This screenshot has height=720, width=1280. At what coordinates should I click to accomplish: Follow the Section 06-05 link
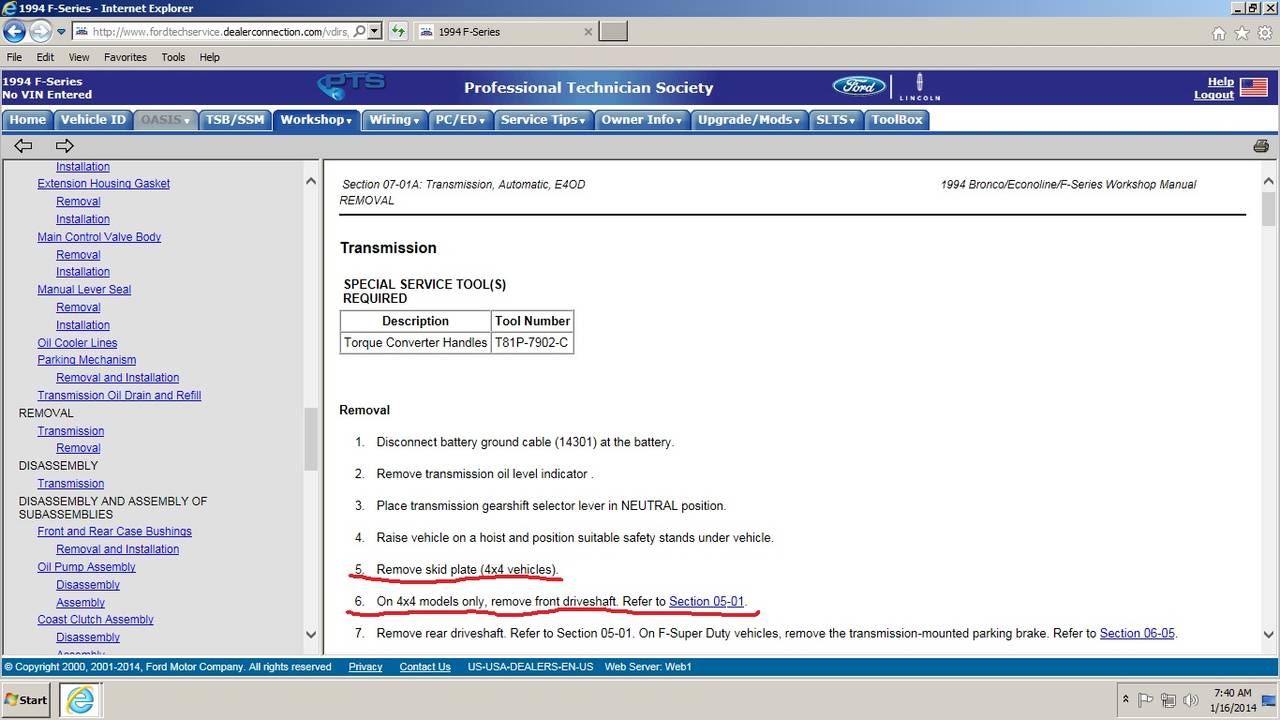(x=1137, y=634)
